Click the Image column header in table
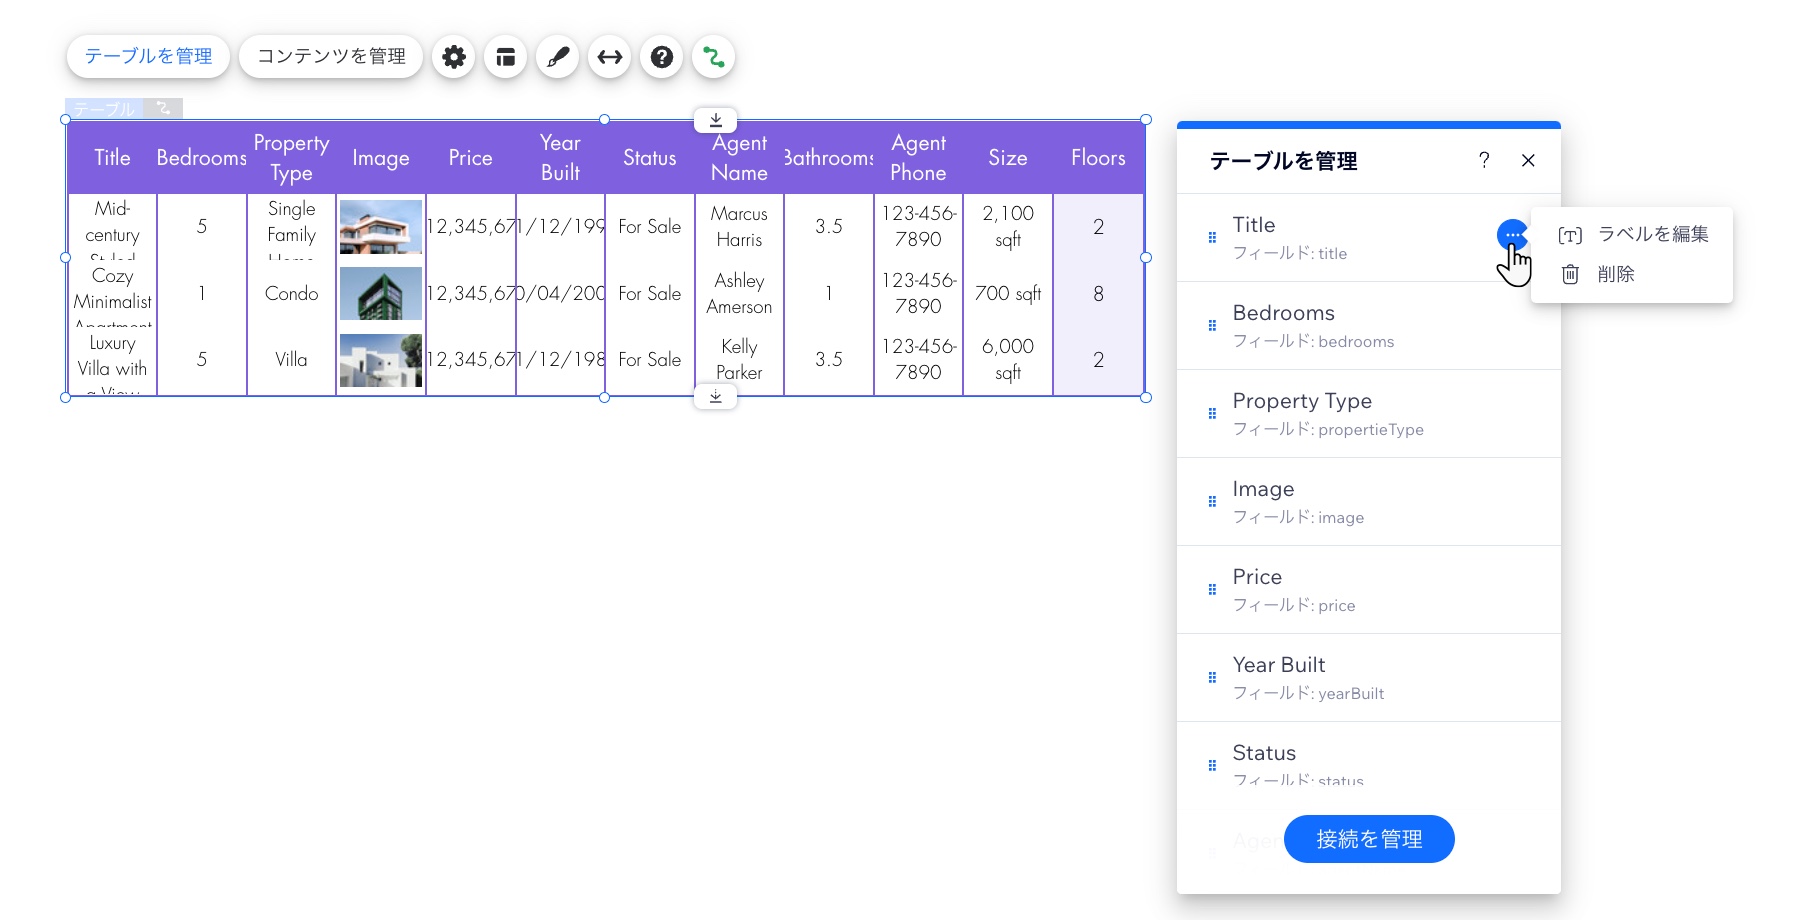1798x920 pixels. (x=381, y=158)
